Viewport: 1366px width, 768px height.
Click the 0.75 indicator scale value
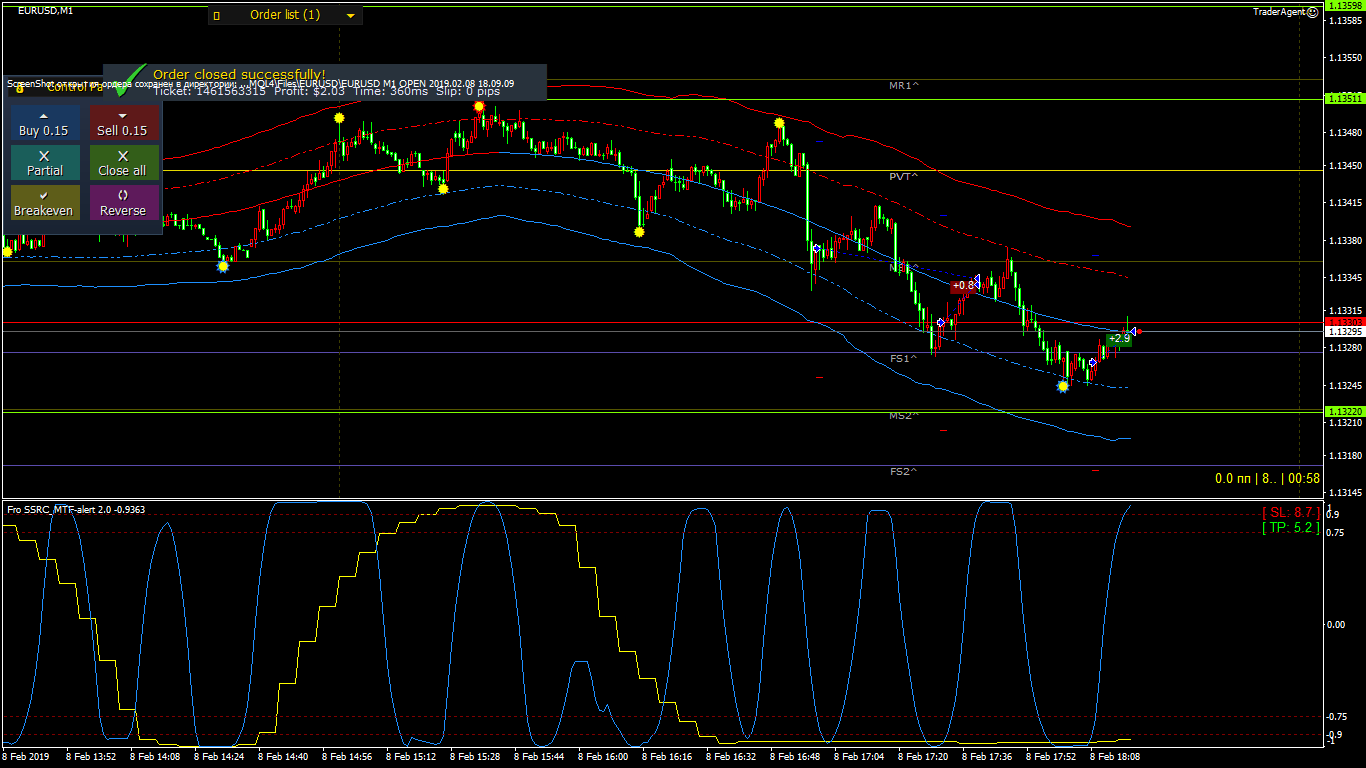(1335, 533)
